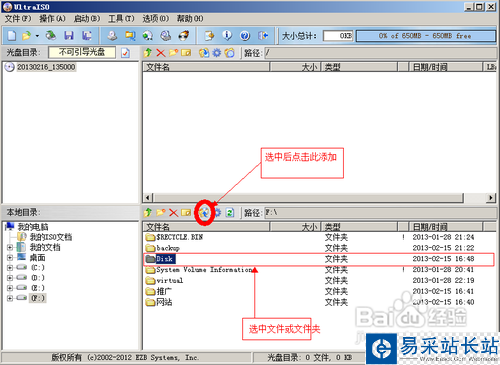The height and width of the screenshot is (365, 500).
Task: Open local pane gear settings icon
Action: pos(217,212)
